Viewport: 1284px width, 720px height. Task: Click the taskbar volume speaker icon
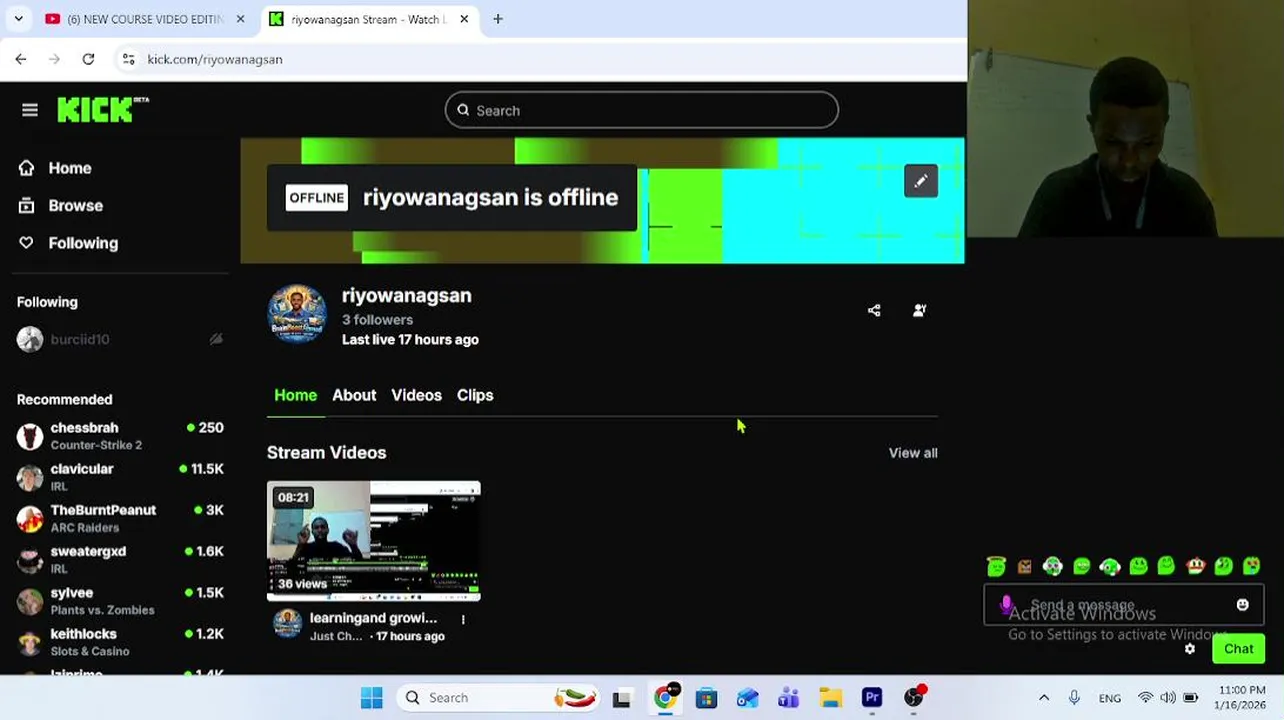pos(1168,698)
